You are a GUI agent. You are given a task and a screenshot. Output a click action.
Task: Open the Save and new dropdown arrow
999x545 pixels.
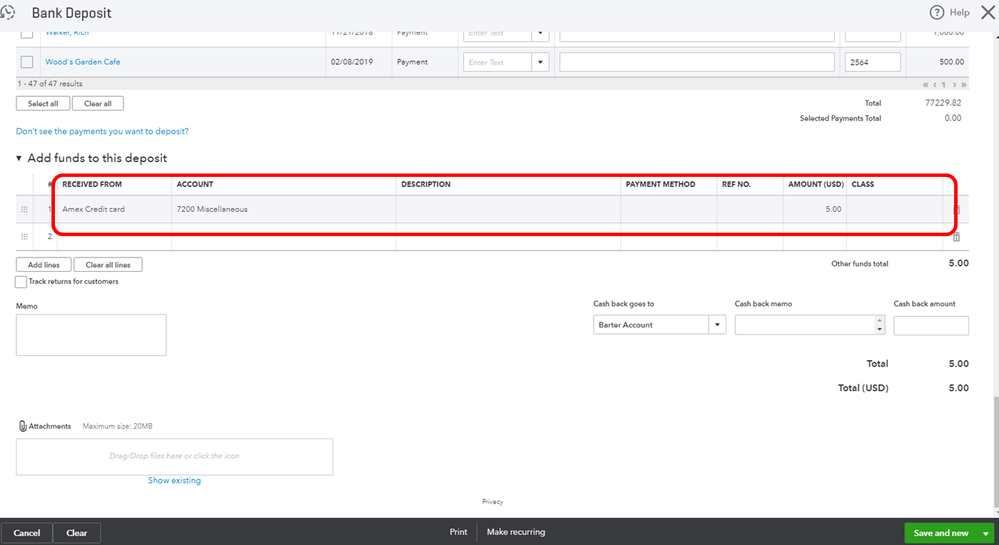coord(986,533)
